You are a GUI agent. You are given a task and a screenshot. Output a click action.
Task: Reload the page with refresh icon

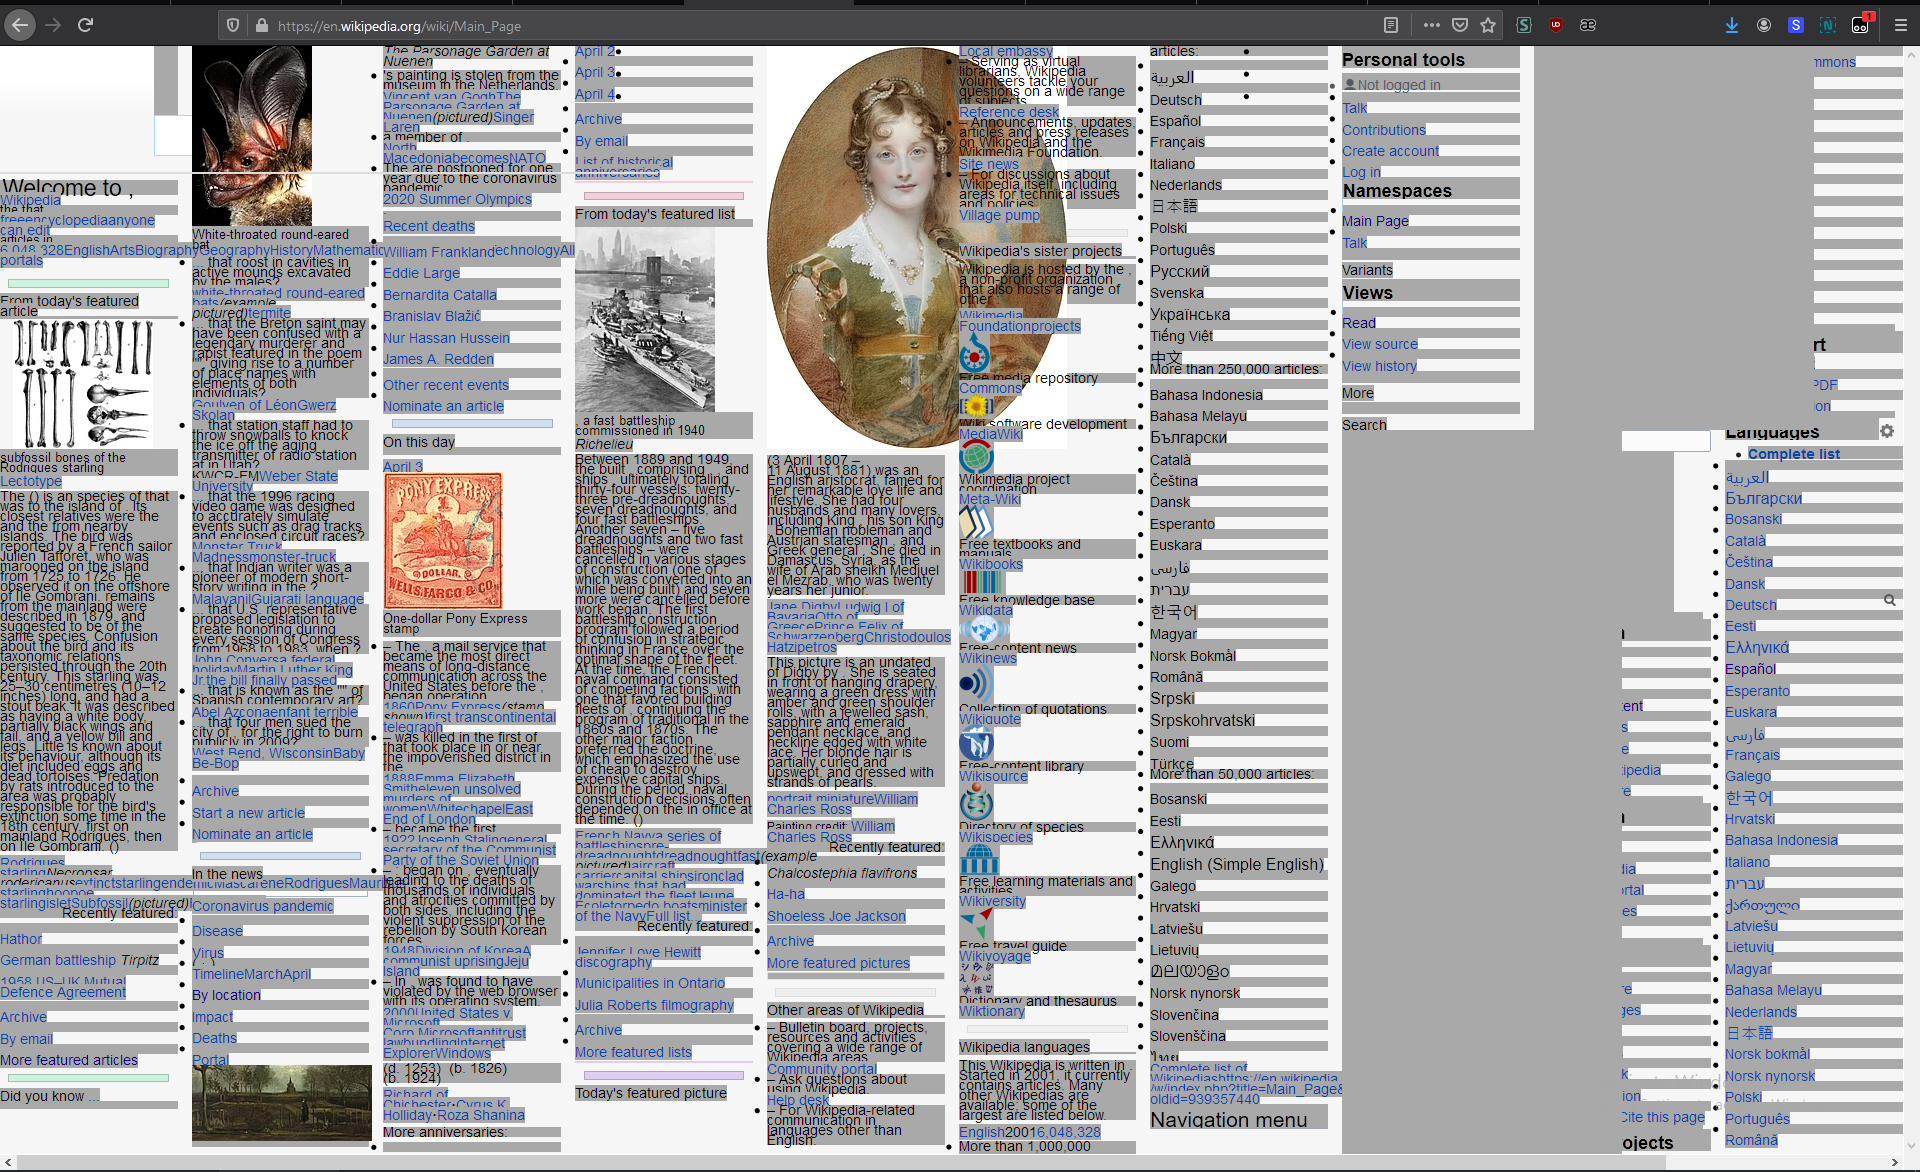[x=86, y=25]
